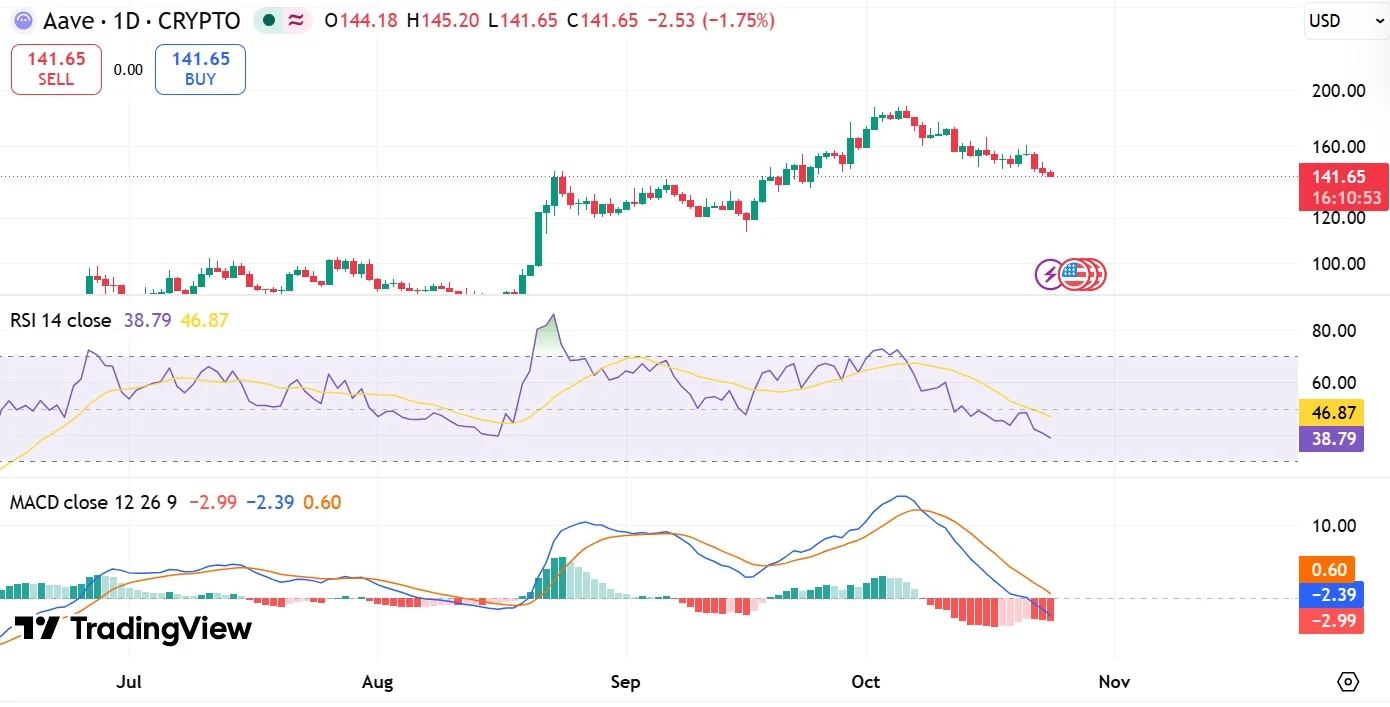Click the 100.00 price axis label
This screenshot has width=1390, height=707.
[x=1338, y=264]
